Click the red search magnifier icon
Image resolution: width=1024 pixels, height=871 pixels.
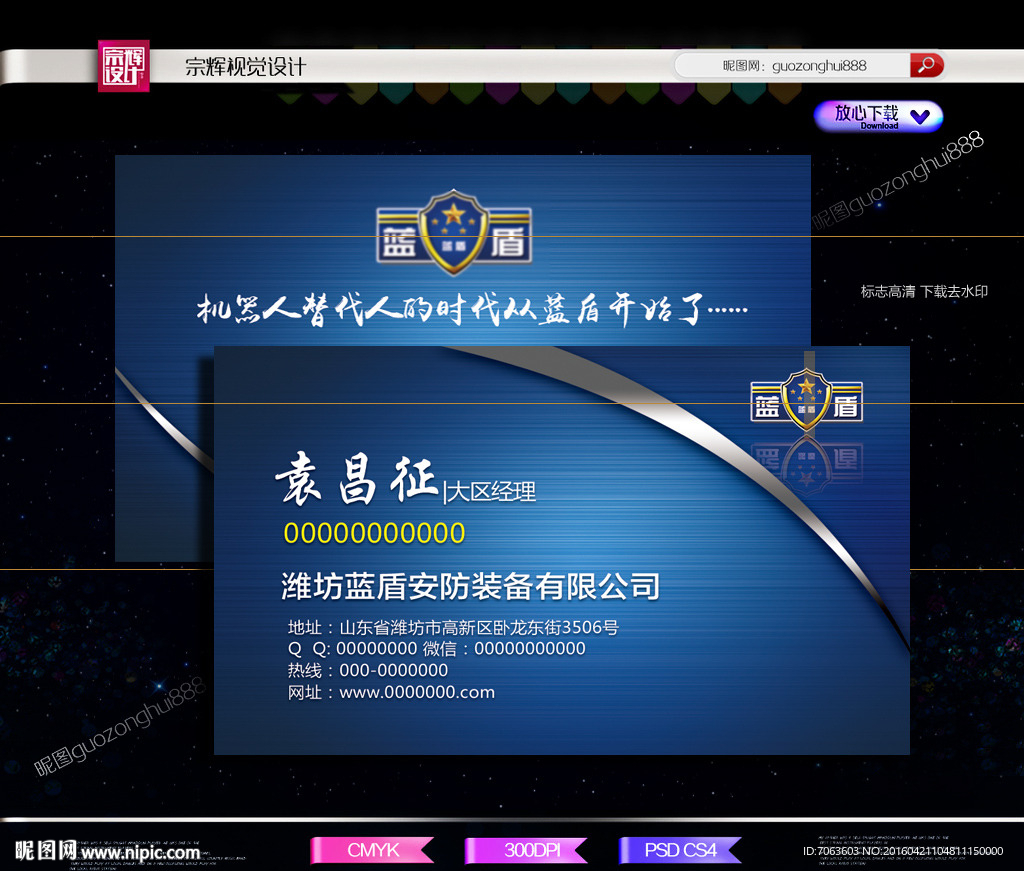927,65
